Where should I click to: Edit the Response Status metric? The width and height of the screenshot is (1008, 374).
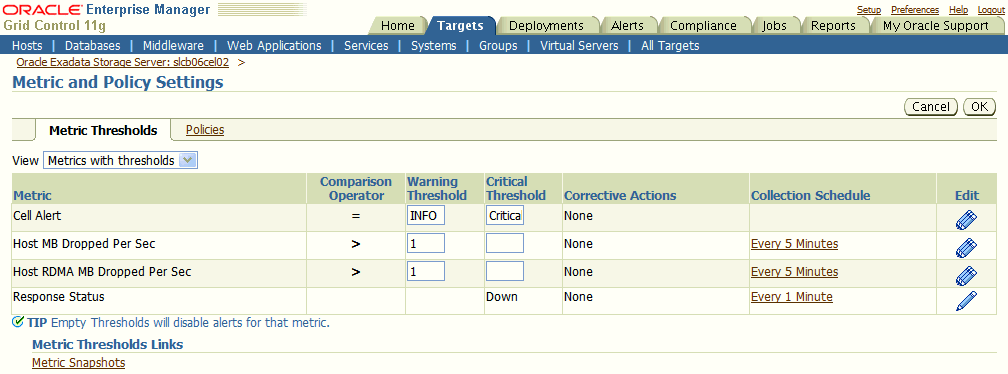point(966,301)
